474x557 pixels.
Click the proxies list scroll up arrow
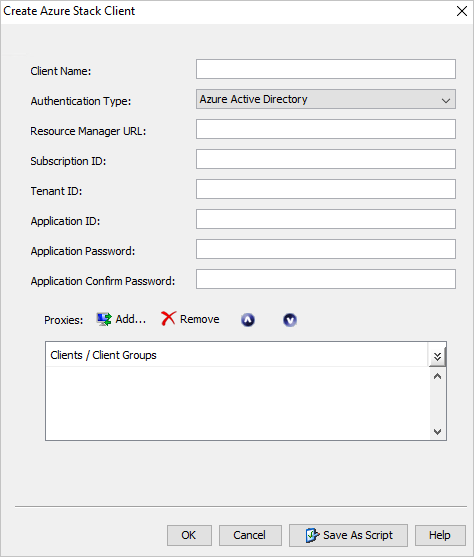pyautogui.click(x=437, y=376)
